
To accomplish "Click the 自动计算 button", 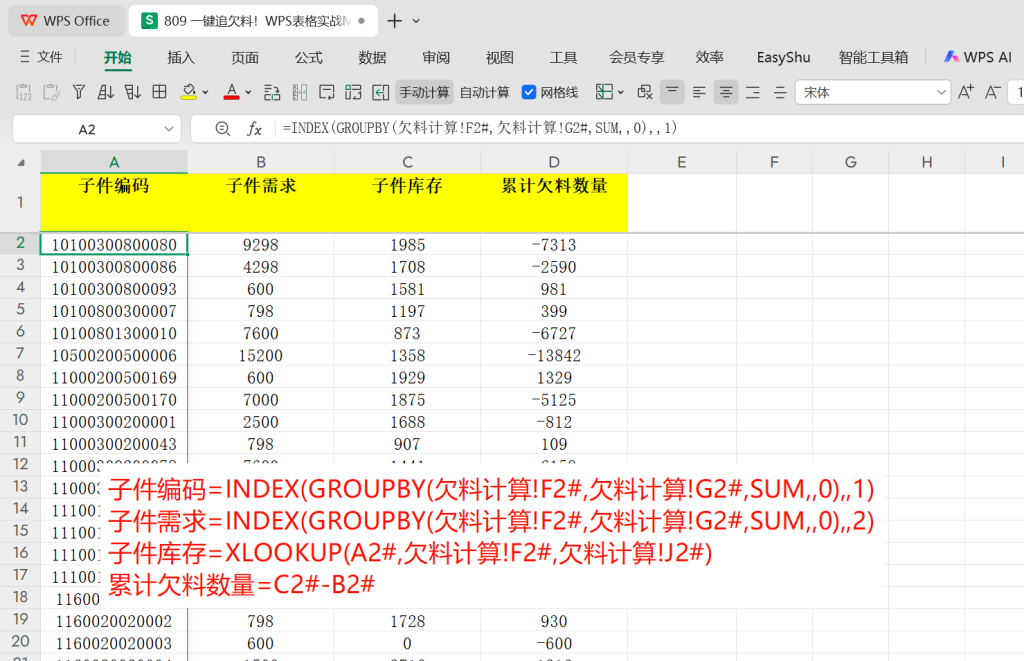I will pyautogui.click(x=485, y=92).
